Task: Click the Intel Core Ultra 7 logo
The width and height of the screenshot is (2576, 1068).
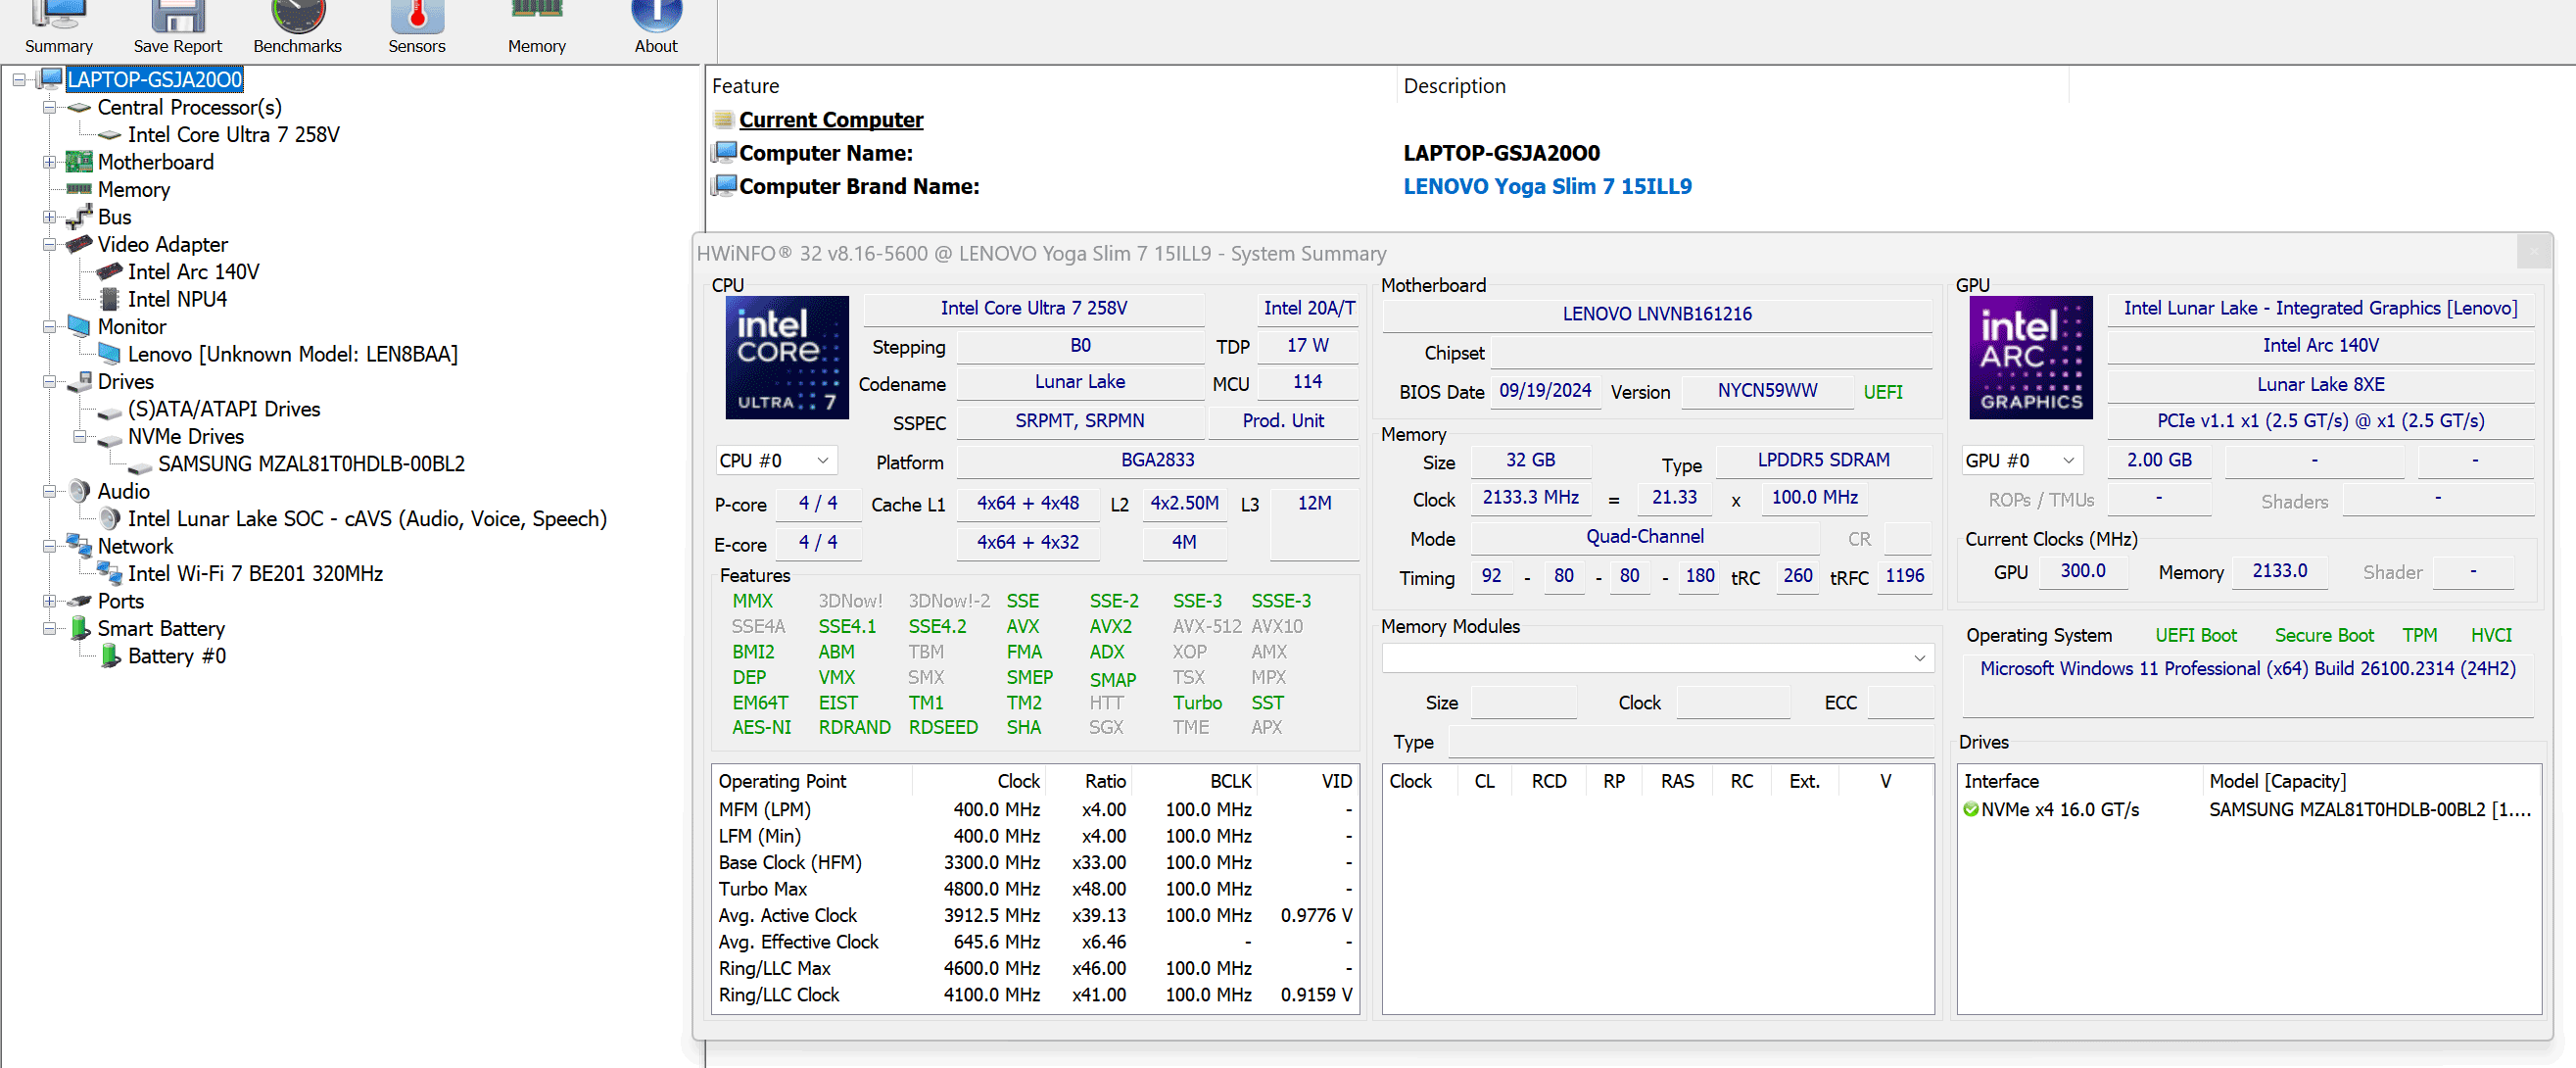Action: click(787, 357)
